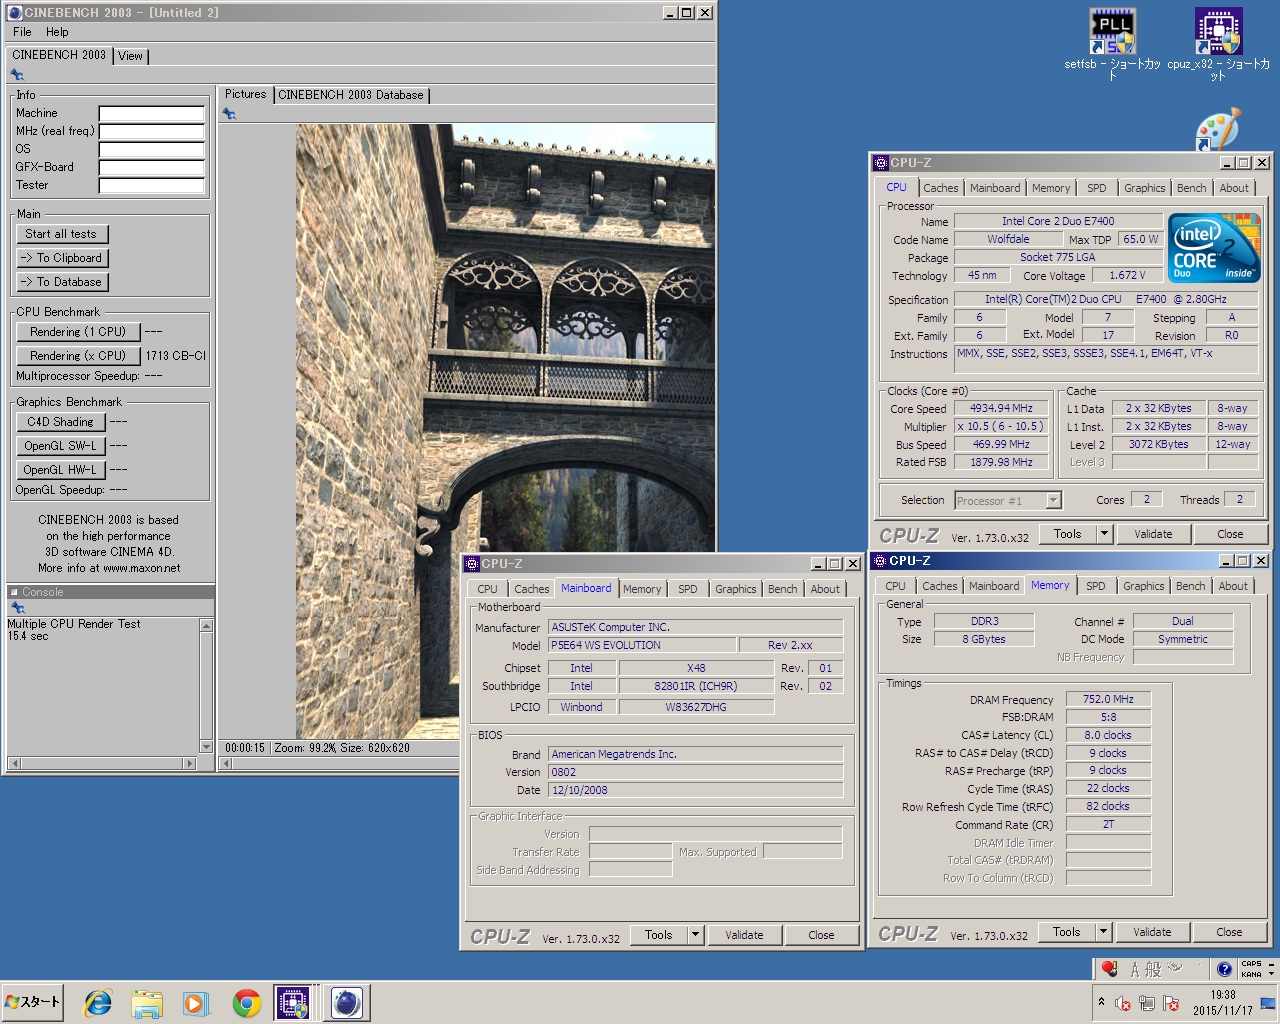Click the Start button
The image size is (1280, 1024).
tap(33, 1001)
